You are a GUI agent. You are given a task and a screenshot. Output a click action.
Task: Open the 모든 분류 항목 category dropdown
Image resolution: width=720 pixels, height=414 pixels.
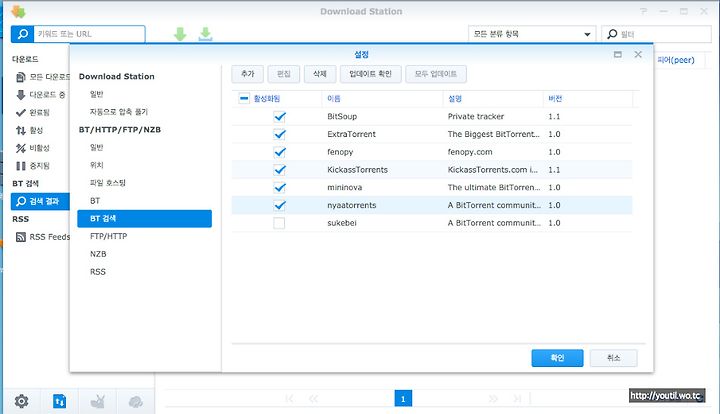click(x=532, y=34)
